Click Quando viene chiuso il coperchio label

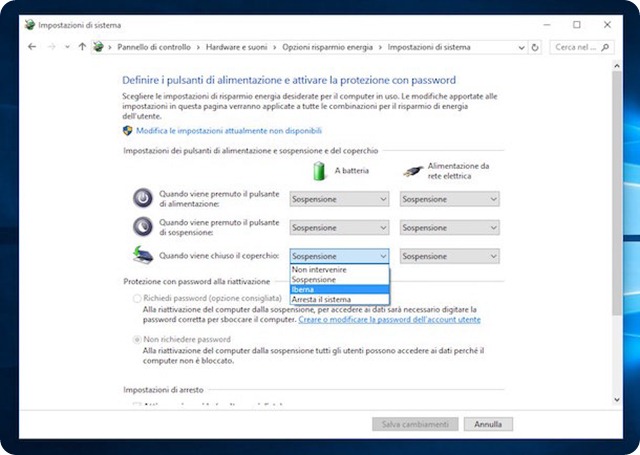coord(219,256)
